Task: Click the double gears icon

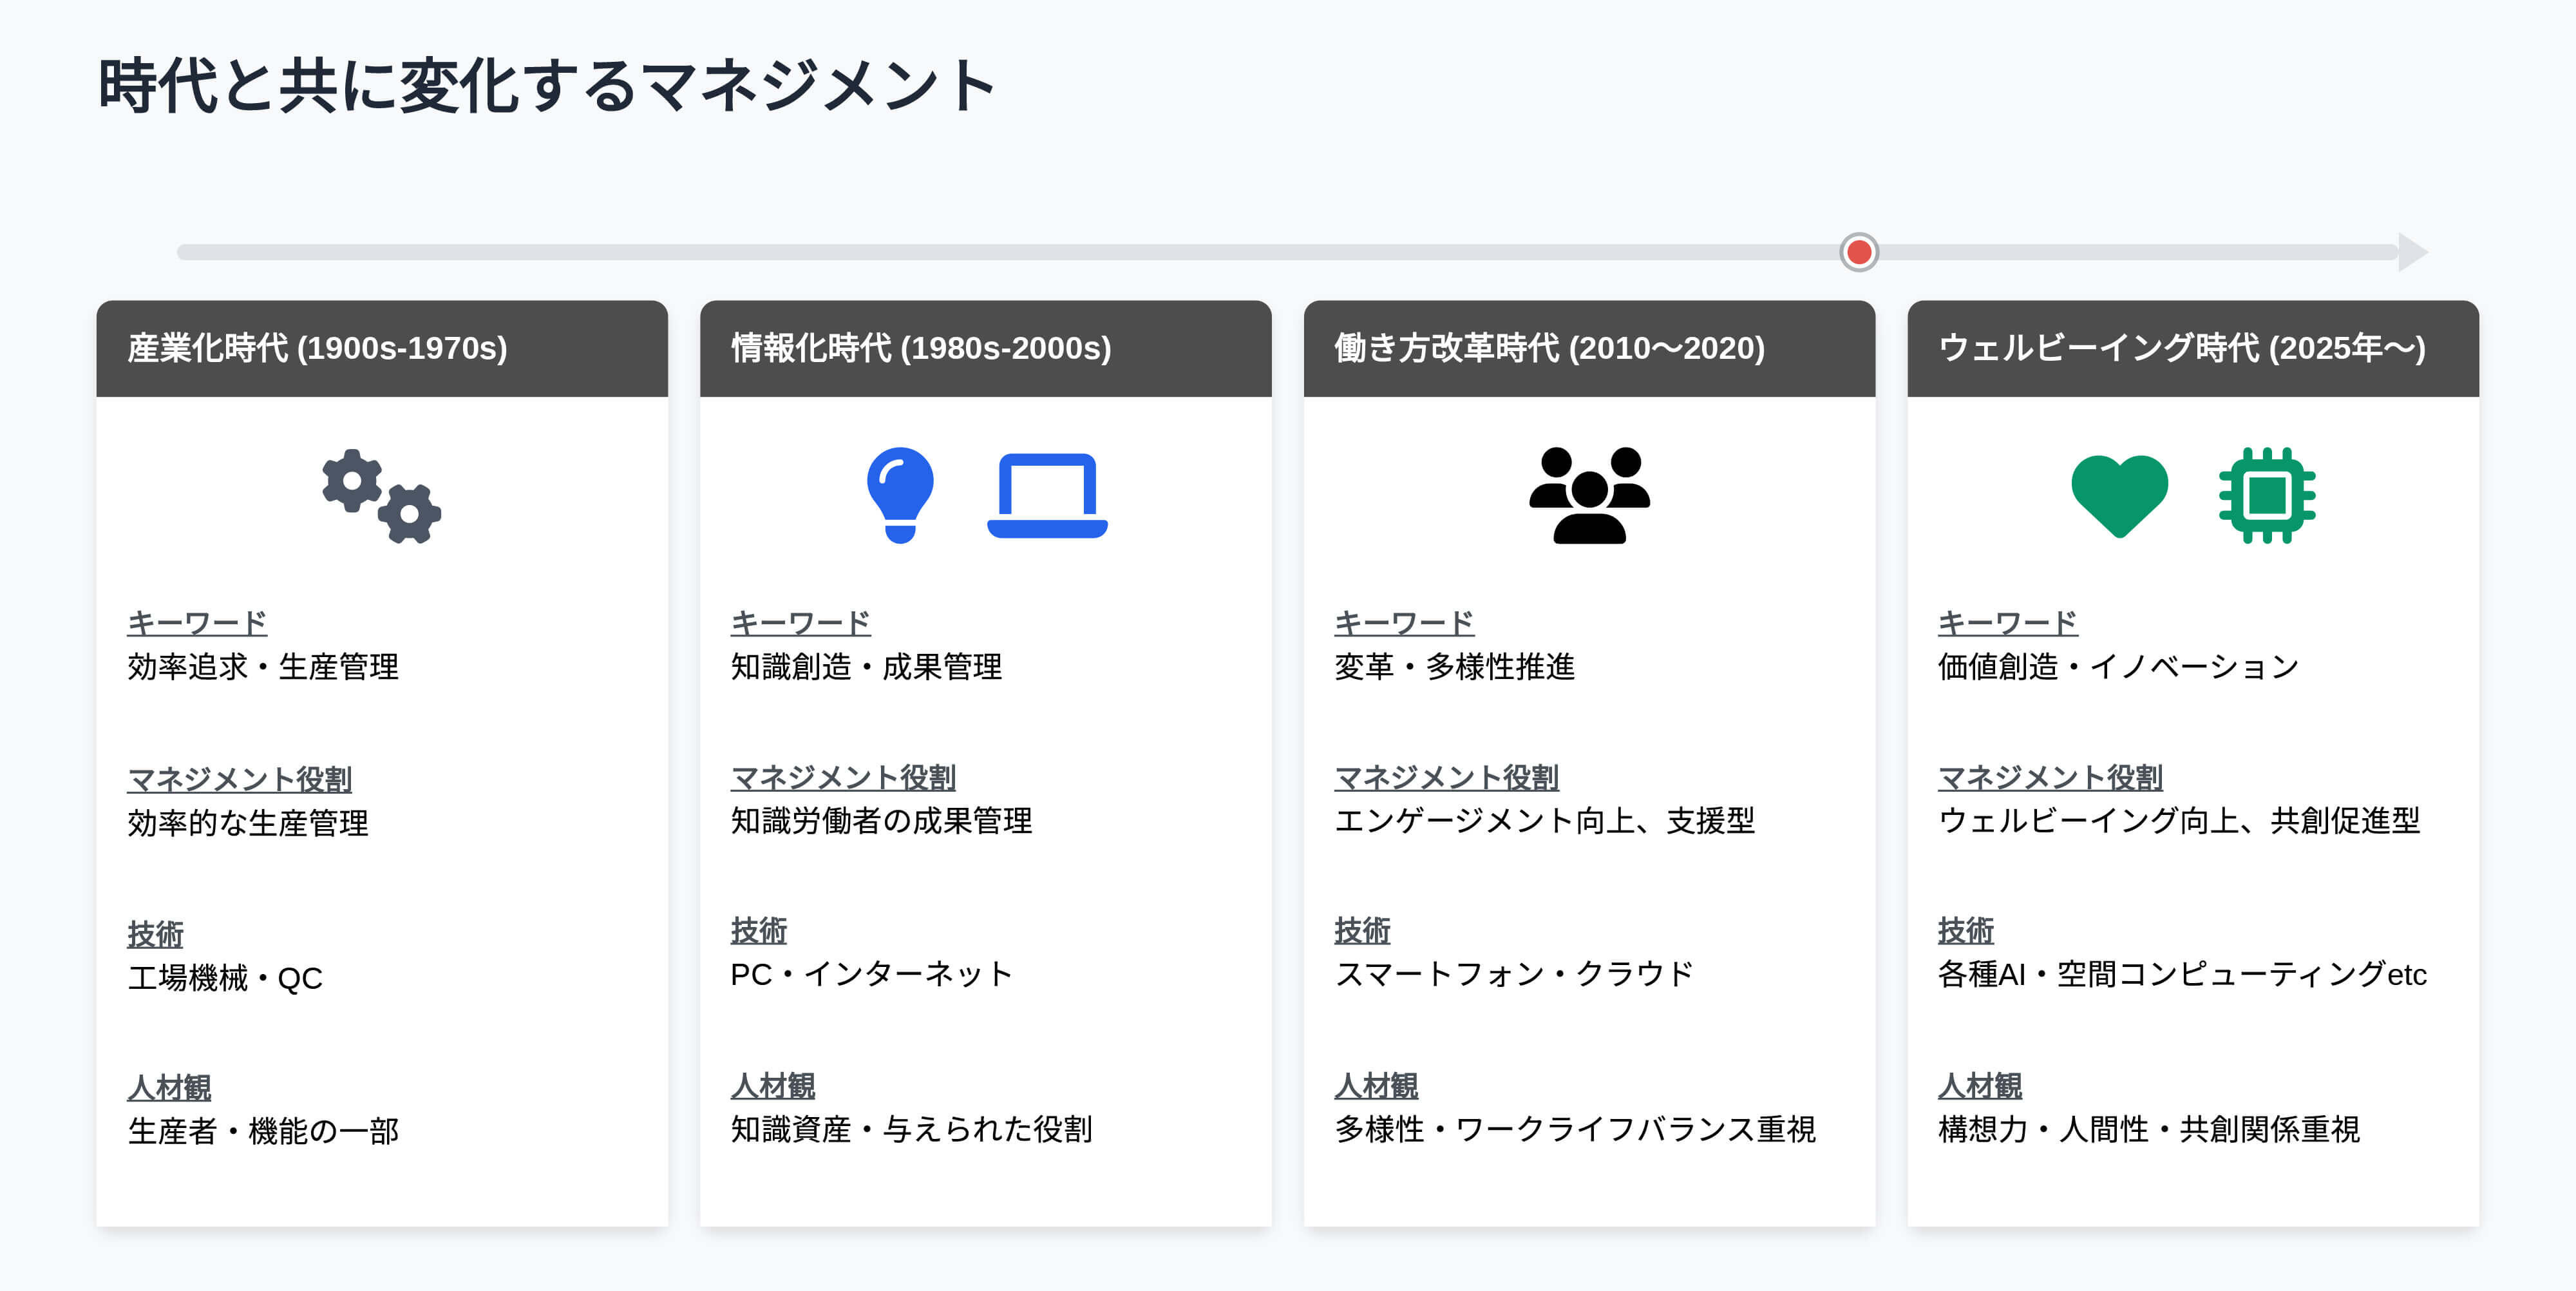Action: pos(381,496)
